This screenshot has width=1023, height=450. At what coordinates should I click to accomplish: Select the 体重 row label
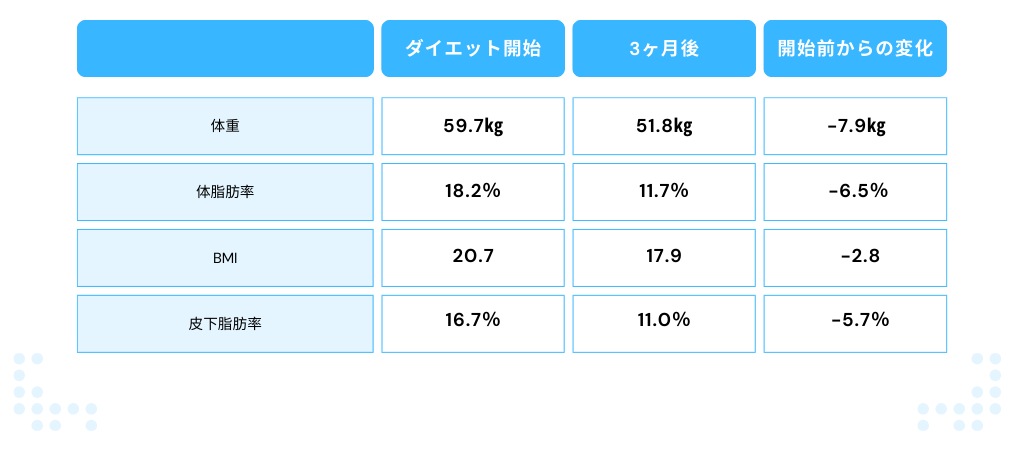[225, 126]
